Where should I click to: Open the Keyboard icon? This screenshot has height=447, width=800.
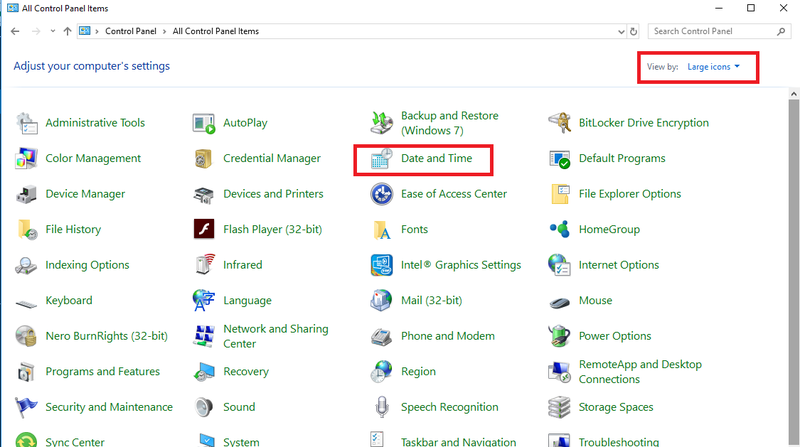[26, 304]
